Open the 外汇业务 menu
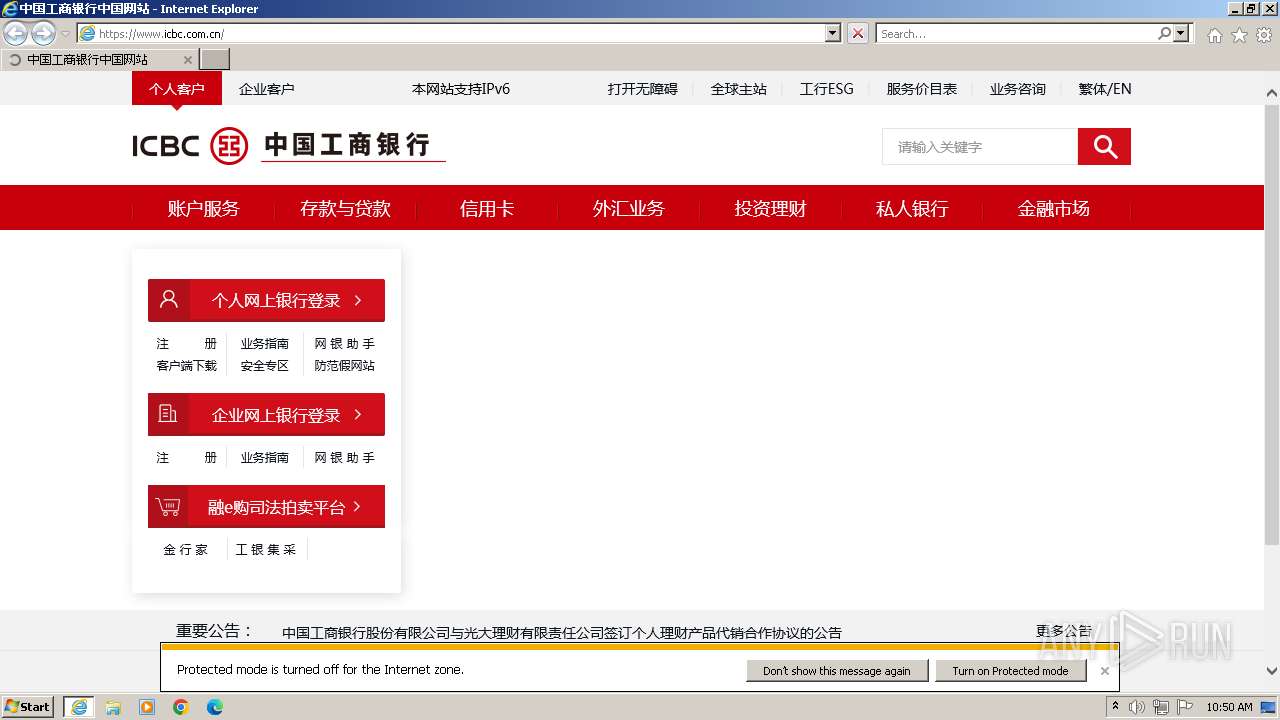Screen dimensions: 1280x720 point(628,209)
